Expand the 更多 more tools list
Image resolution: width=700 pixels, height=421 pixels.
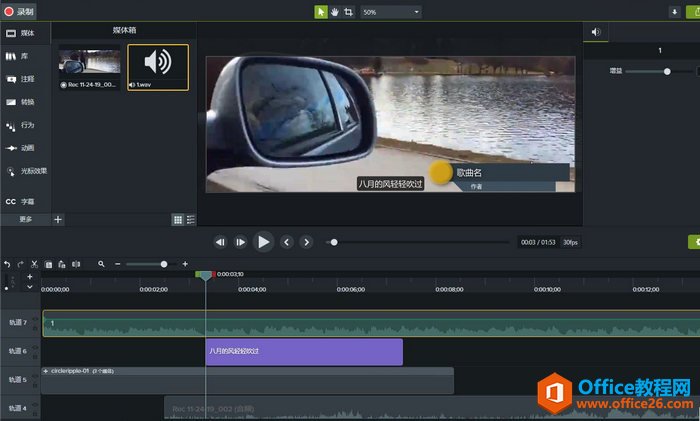coord(25,219)
